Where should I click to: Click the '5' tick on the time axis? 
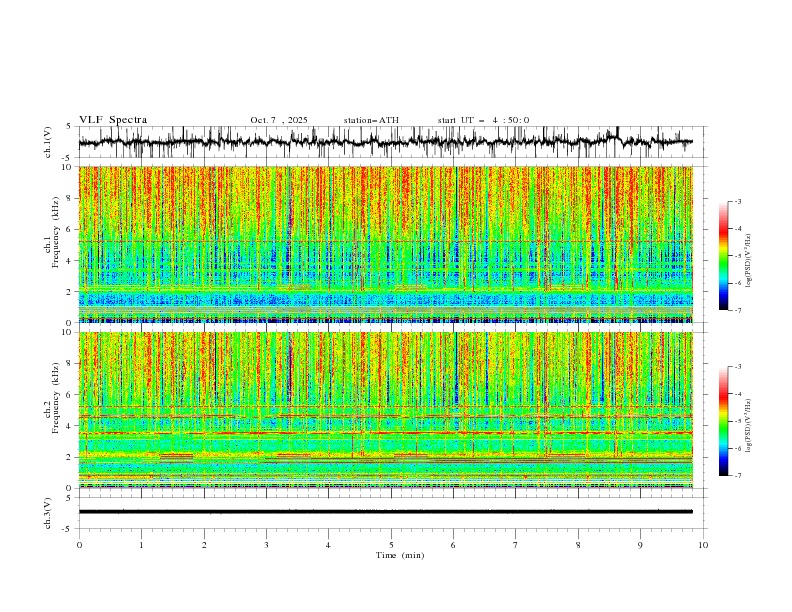[x=391, y=545]
